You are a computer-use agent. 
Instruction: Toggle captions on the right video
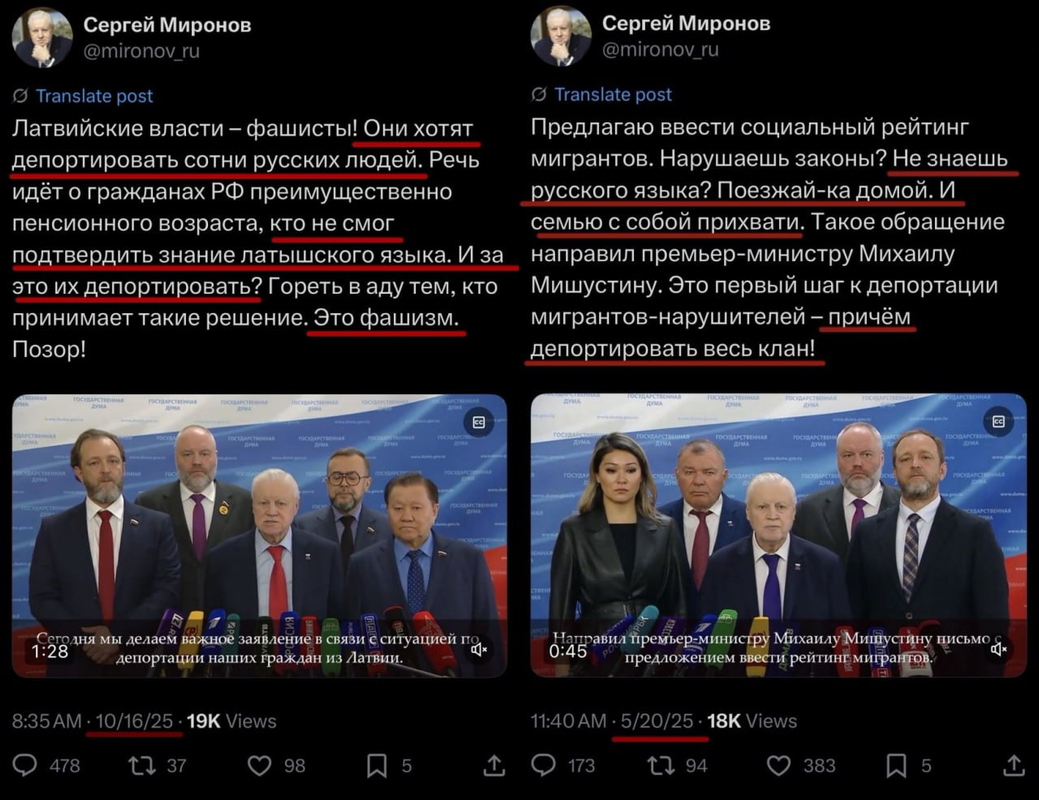(998, 422)
